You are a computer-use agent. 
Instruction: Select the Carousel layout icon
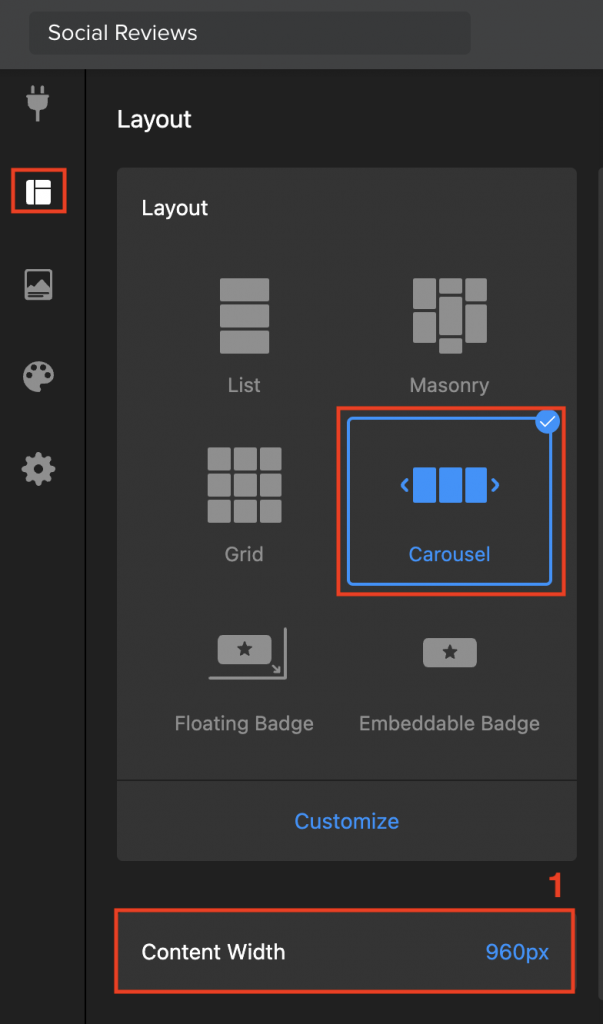[x=449, y=485]
